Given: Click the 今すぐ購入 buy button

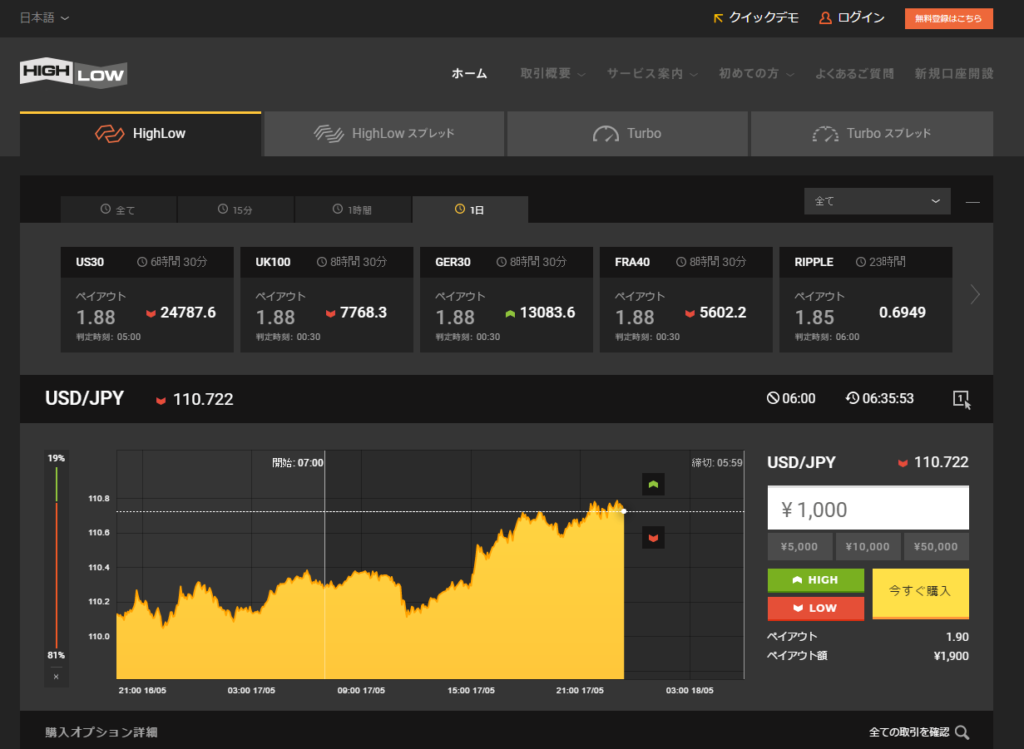Looking at the screenshot, I should coord(919,592).
